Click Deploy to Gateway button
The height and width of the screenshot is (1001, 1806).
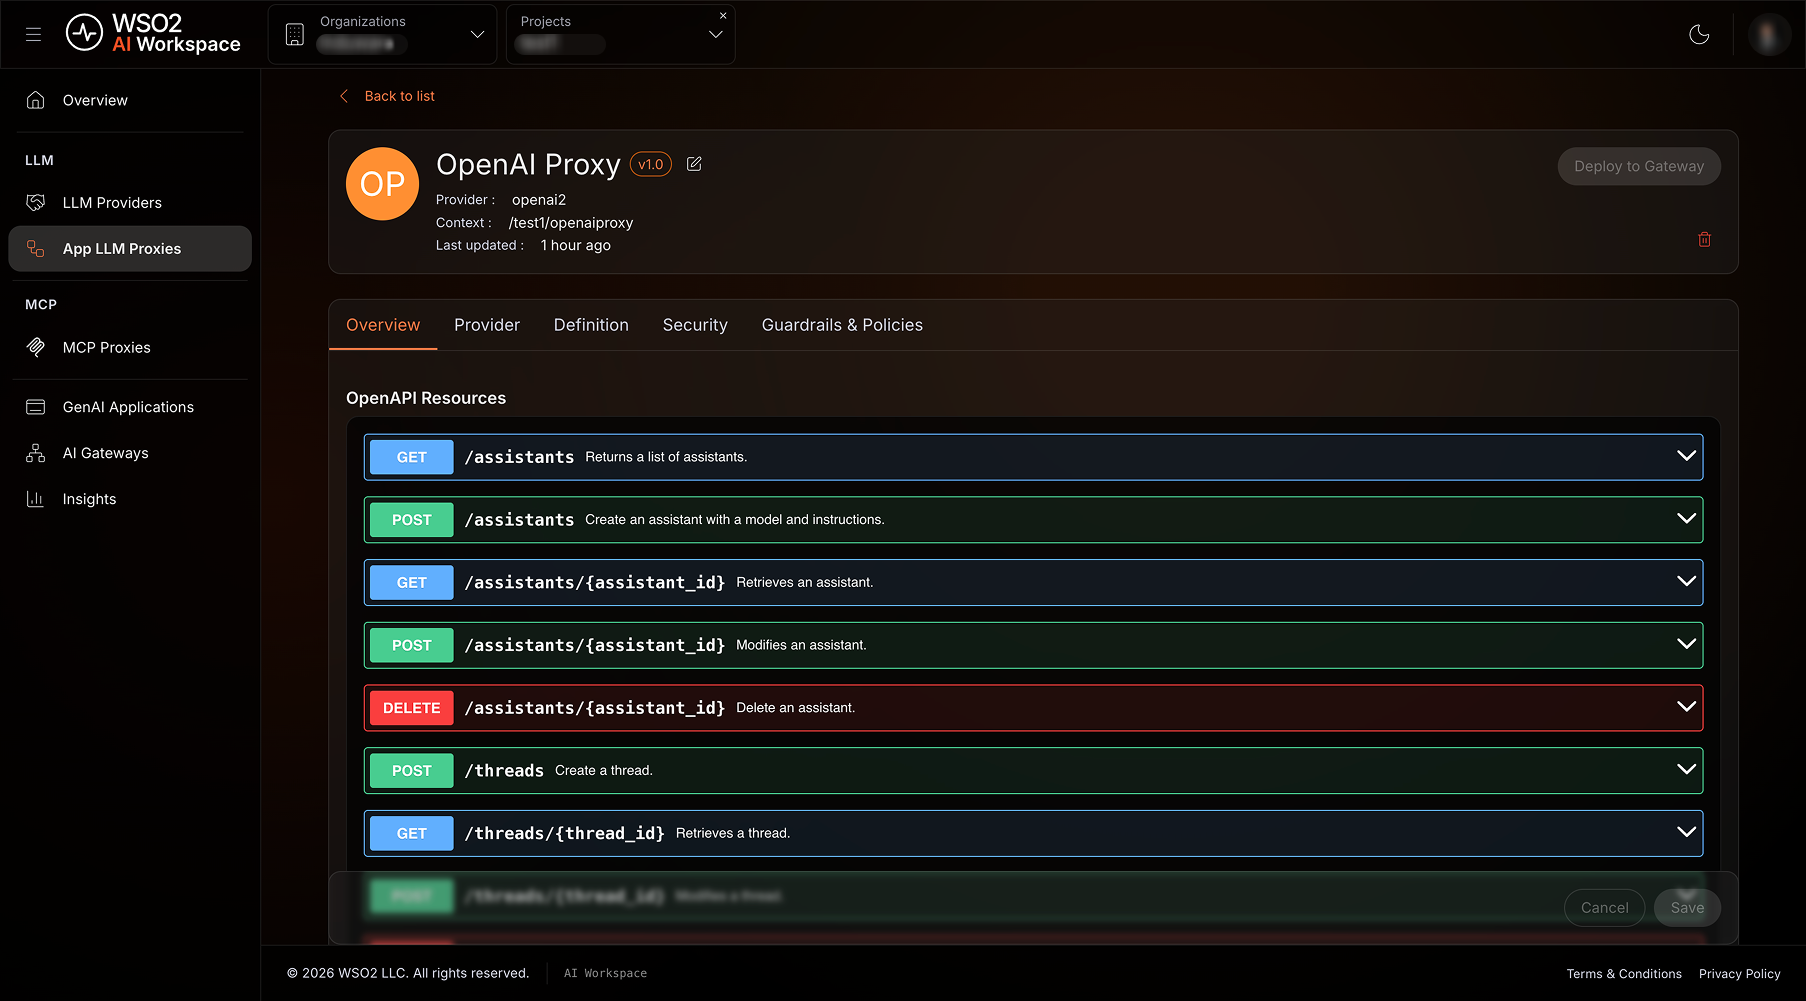[x=1639, y=166]
